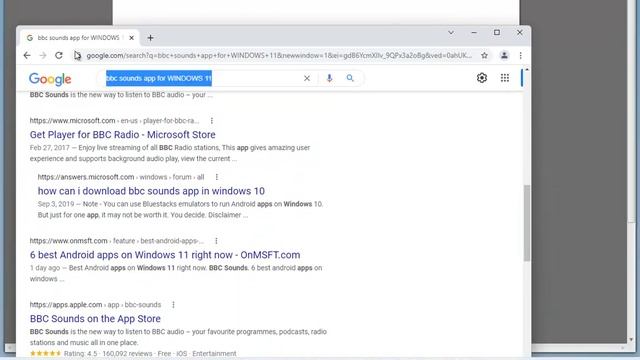Click the page vertical scrollbar thumb
640x360 pixels.
[x=527, y=223]
